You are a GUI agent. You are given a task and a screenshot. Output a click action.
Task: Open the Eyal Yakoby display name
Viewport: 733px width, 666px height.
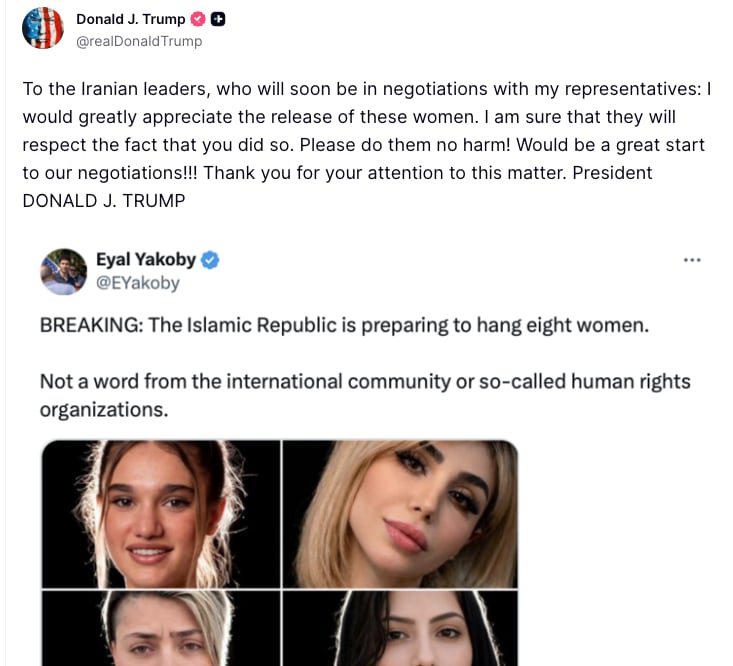(146, 259)
